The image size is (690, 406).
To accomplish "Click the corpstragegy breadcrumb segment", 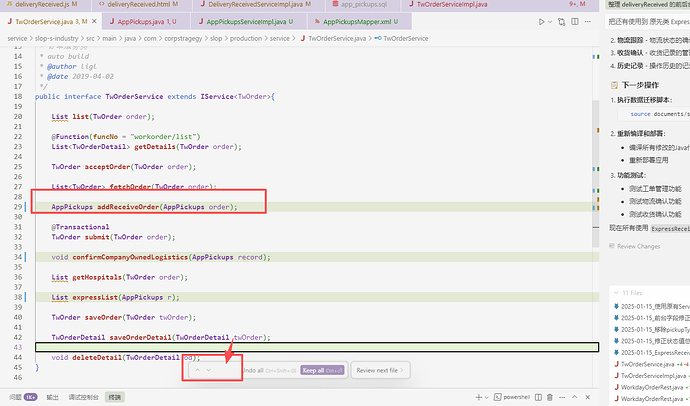I will coord(183,38).
